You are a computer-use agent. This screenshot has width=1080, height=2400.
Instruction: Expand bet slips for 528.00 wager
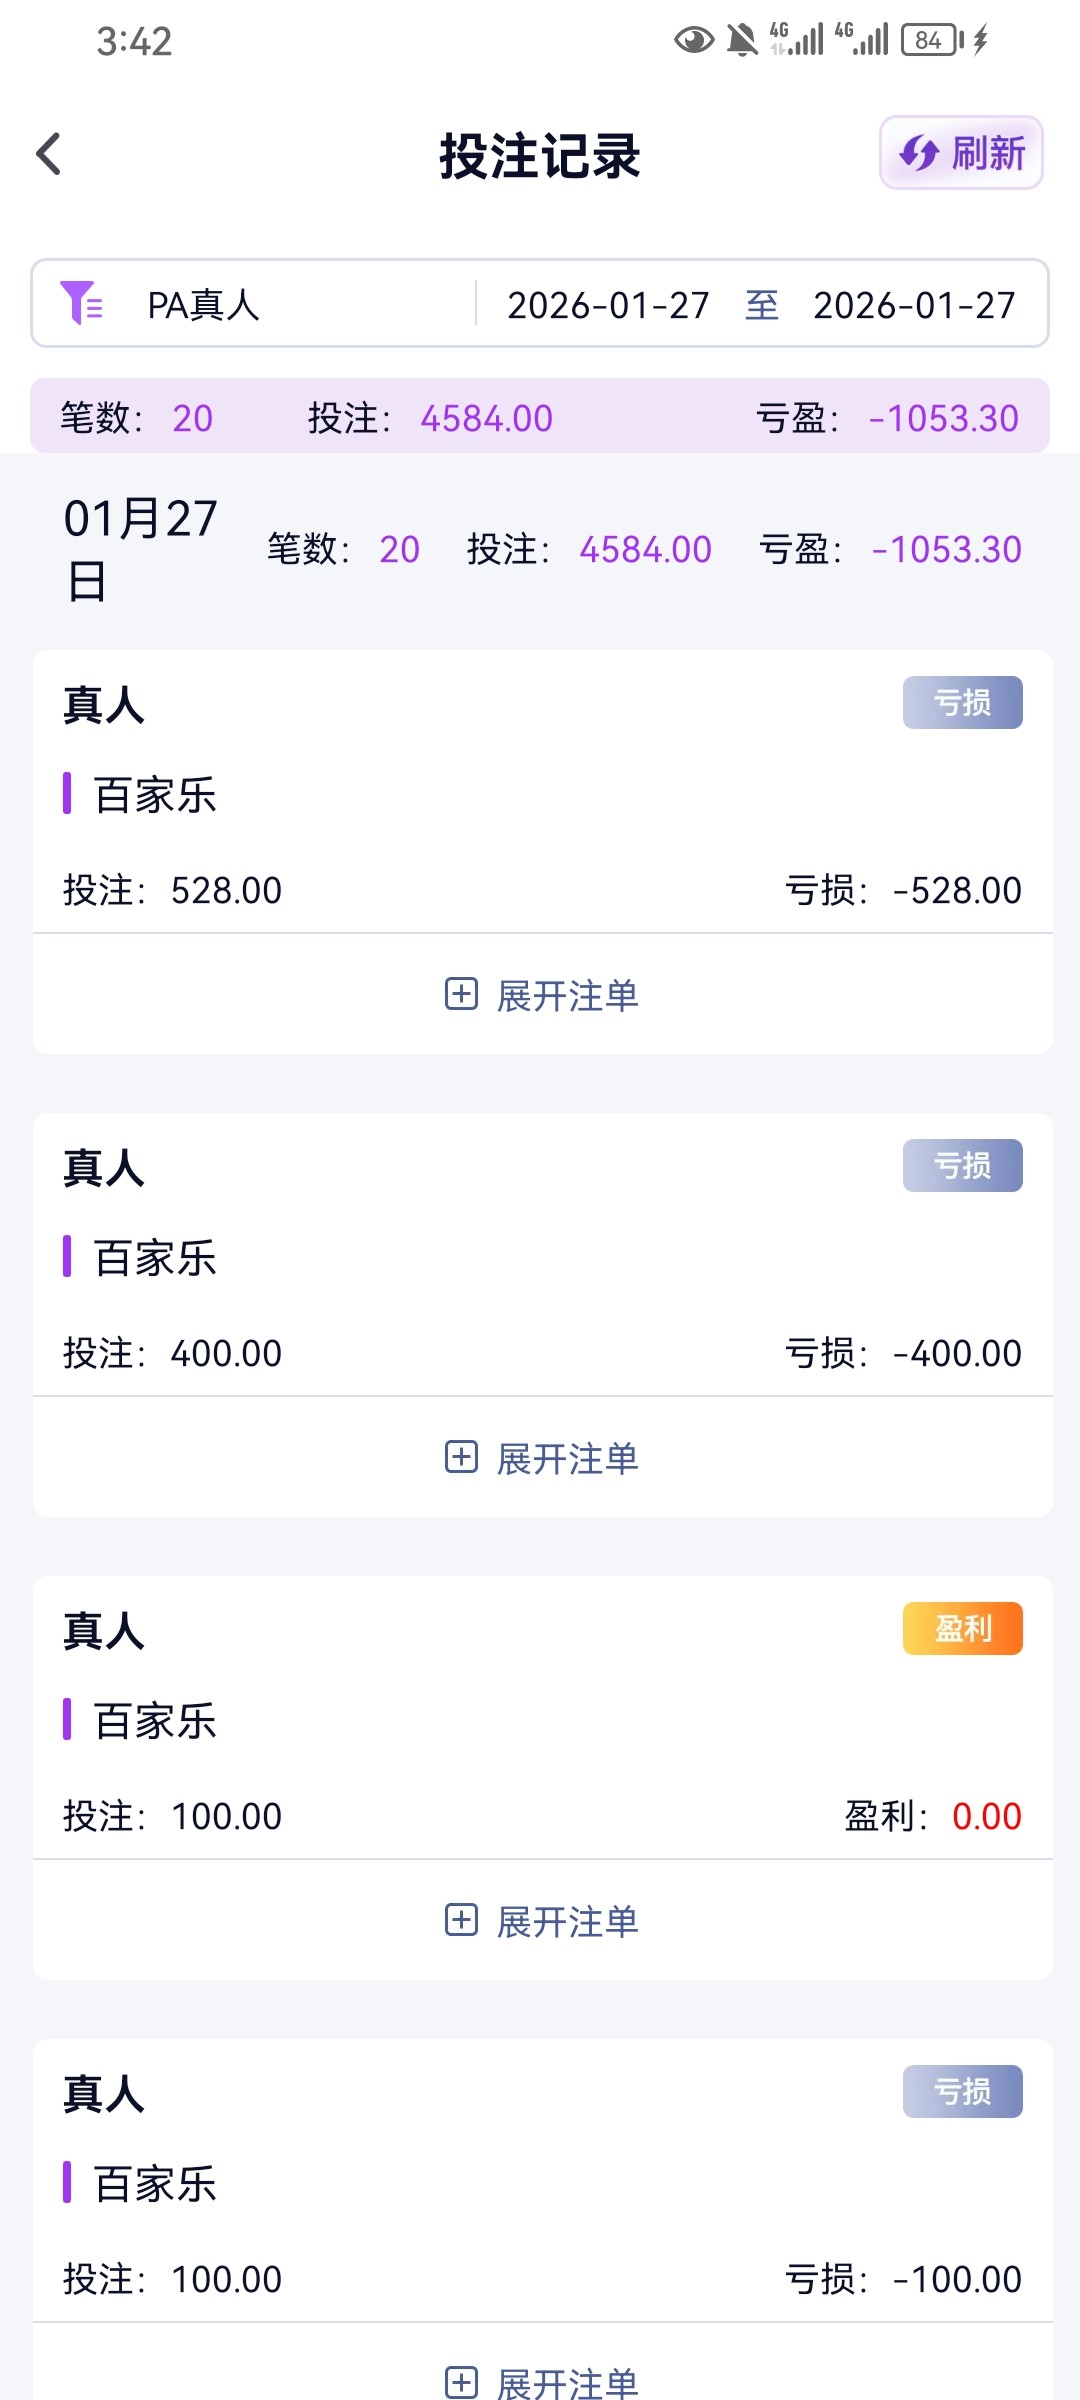click(x=567, y=995)
